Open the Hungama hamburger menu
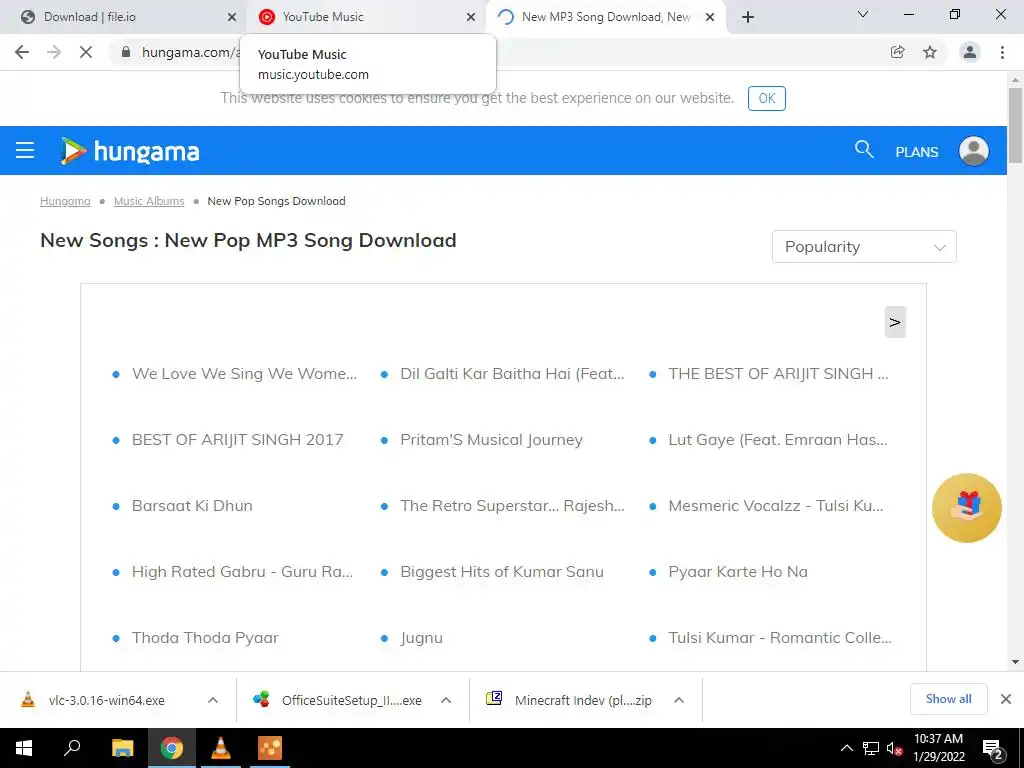1024x768 pixels. tap(25, 151)
